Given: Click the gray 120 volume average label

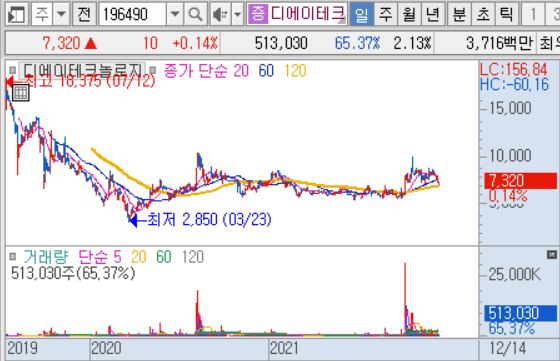Looking at the screenshot, I should click(193, 257).
